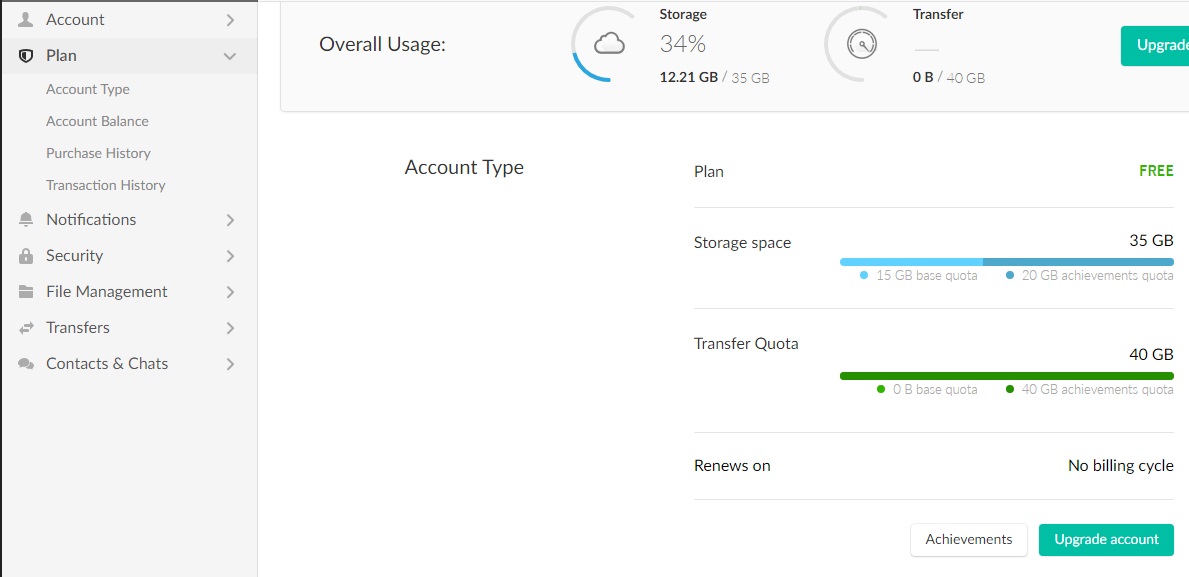Expand the Account section chevron
This screenshot has height=577, width=1189.
230,20
